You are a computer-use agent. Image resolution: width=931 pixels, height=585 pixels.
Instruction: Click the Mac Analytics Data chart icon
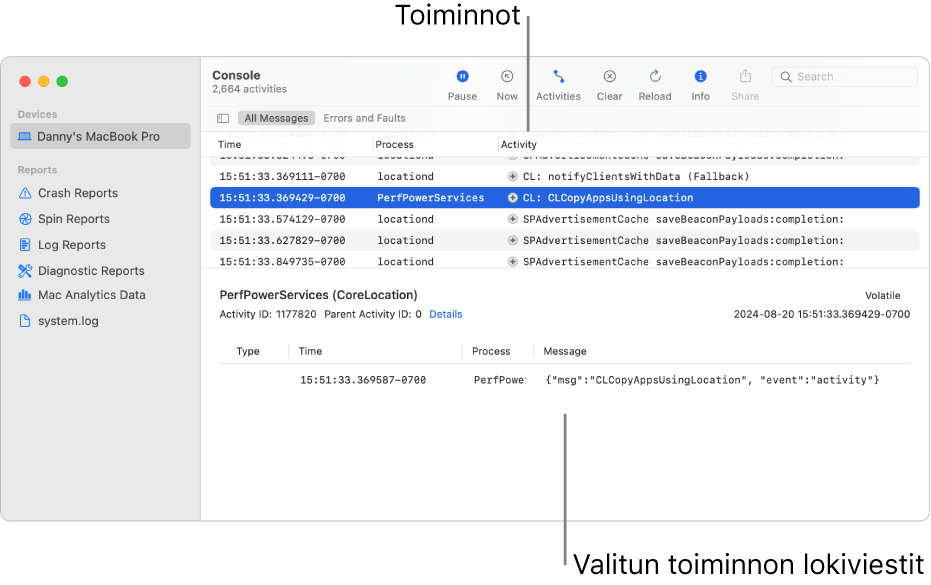(25, 295)
